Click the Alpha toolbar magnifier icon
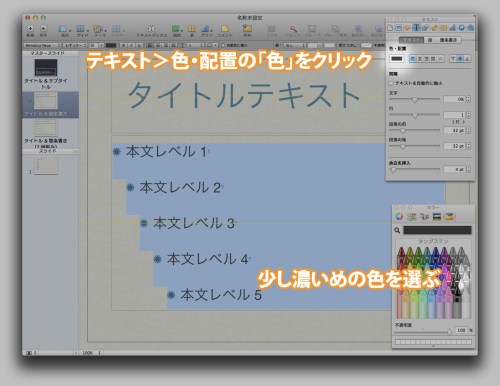The image size is (500, 386). 293,29
